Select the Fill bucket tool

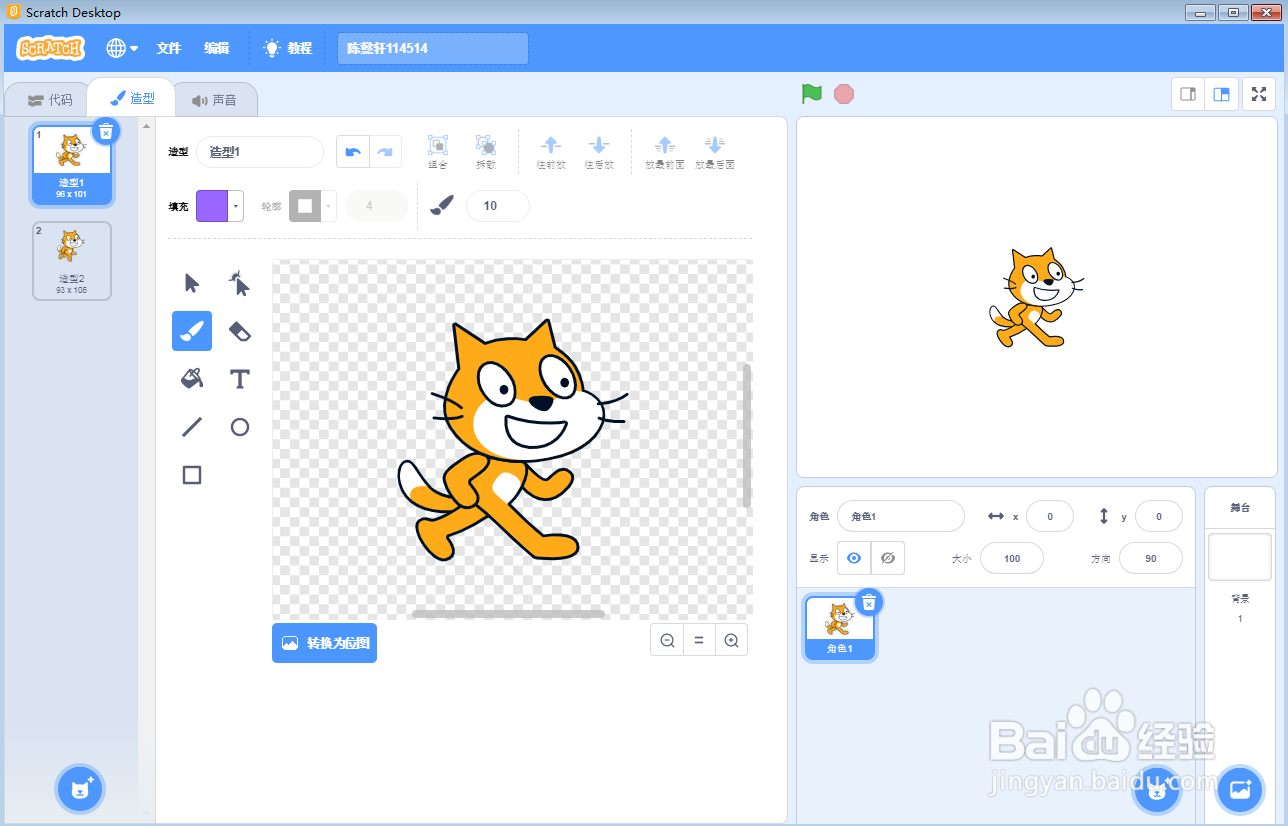(x=192, y=379)
